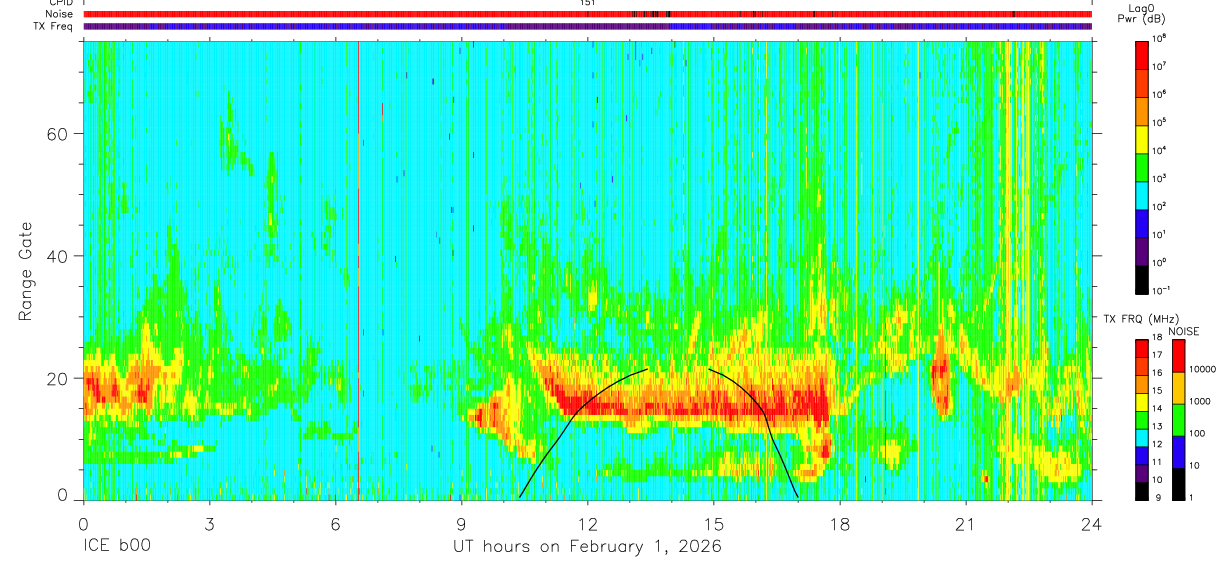1228x567 pixels.
Task: Click the x-axis tick label '12'
Action: [x=588, y=524]
